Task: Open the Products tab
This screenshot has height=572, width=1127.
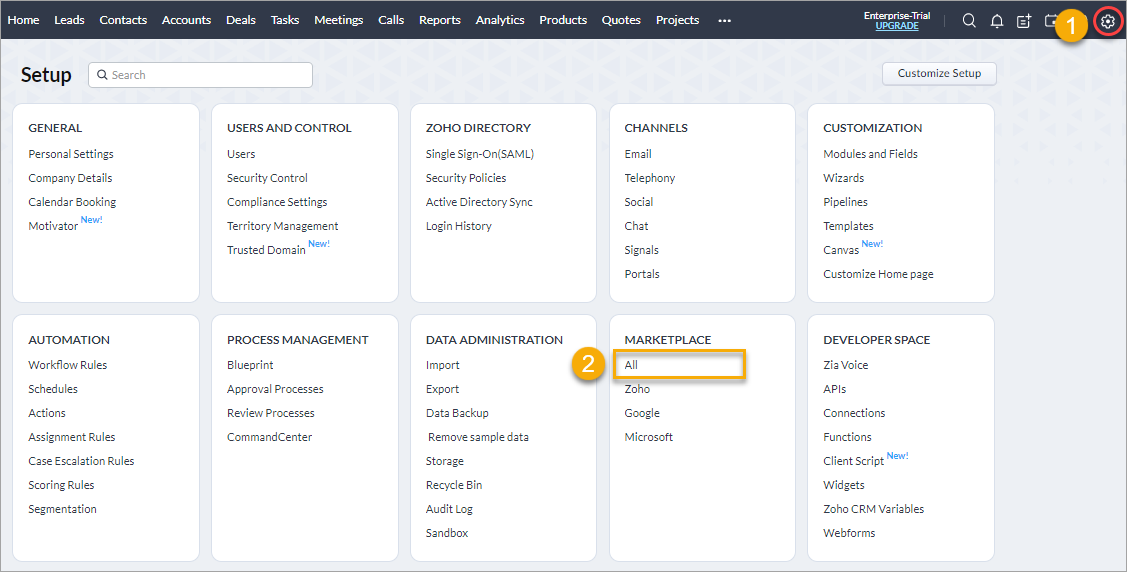Action: pos(563,20)
